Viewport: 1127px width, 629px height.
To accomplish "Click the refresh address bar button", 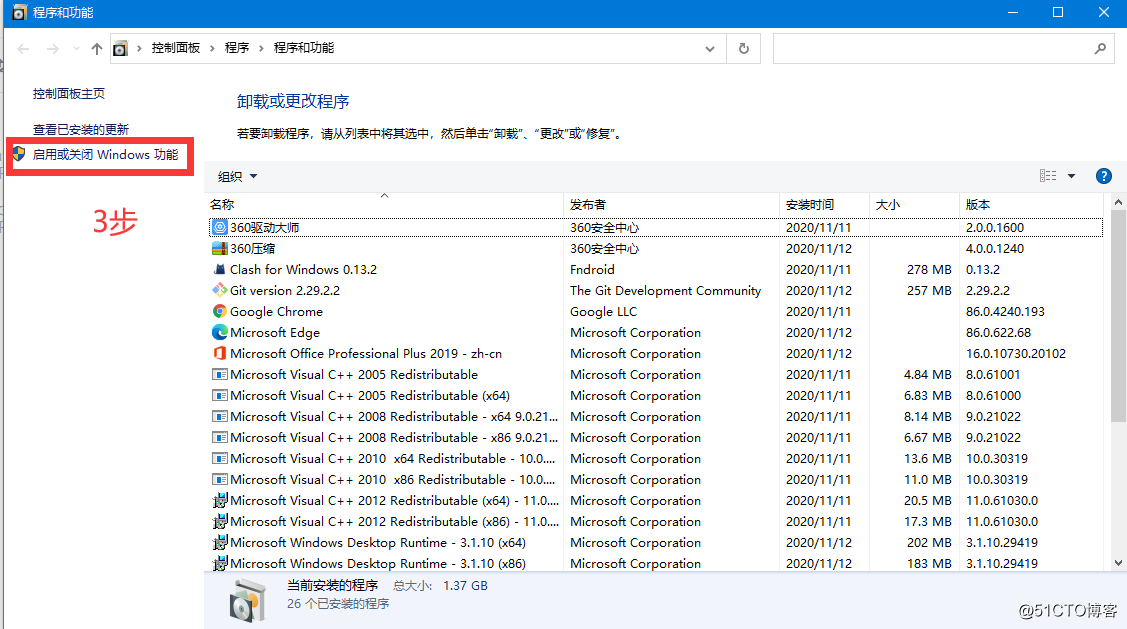I will [x=744, y=48].
